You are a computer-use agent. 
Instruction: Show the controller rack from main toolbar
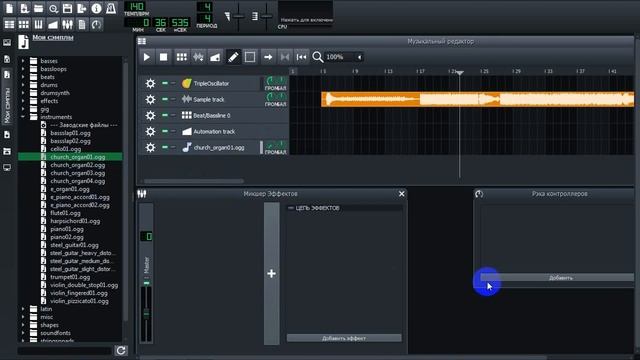[96, 24]
